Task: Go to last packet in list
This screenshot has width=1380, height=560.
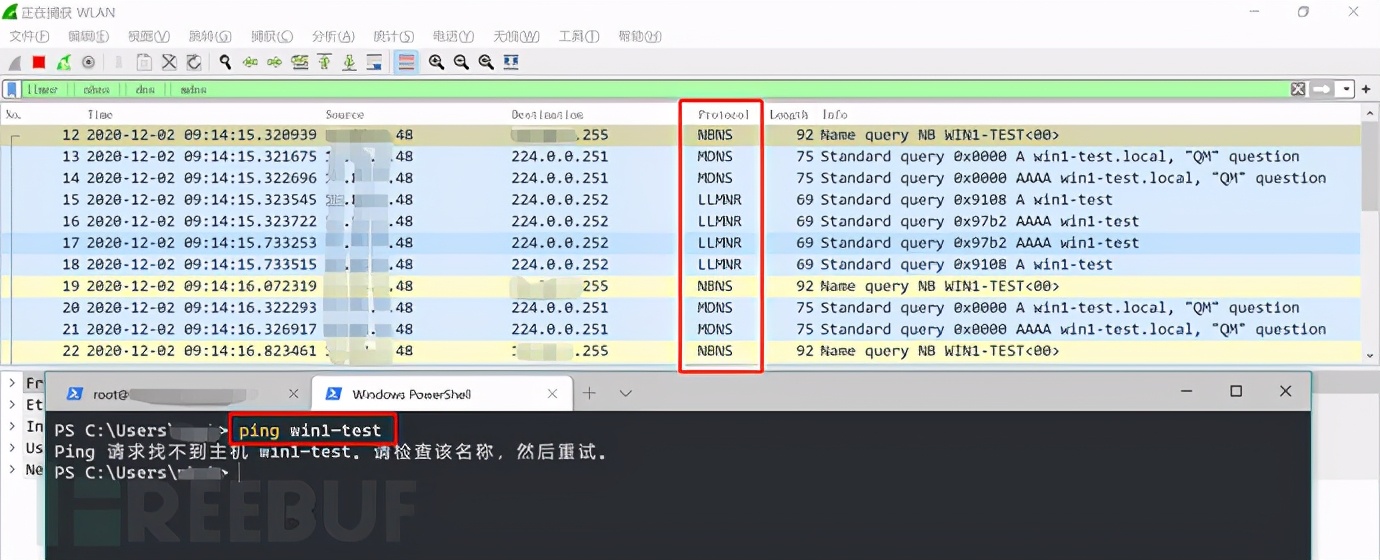Action: tap(349, 62)
